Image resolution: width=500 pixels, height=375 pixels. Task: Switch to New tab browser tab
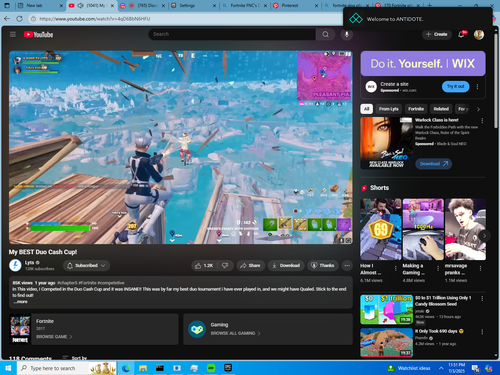(40, 5)
